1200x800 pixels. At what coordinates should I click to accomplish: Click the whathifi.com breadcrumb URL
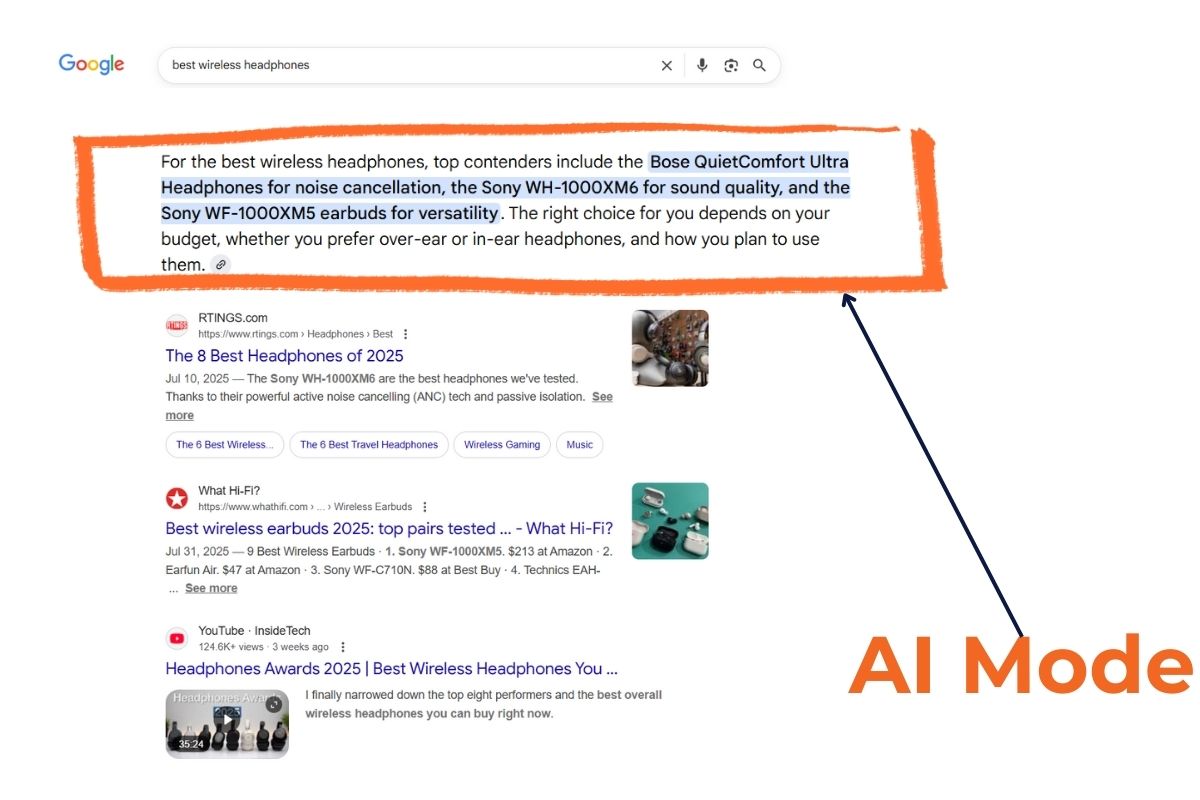click(x=305, y=507)
